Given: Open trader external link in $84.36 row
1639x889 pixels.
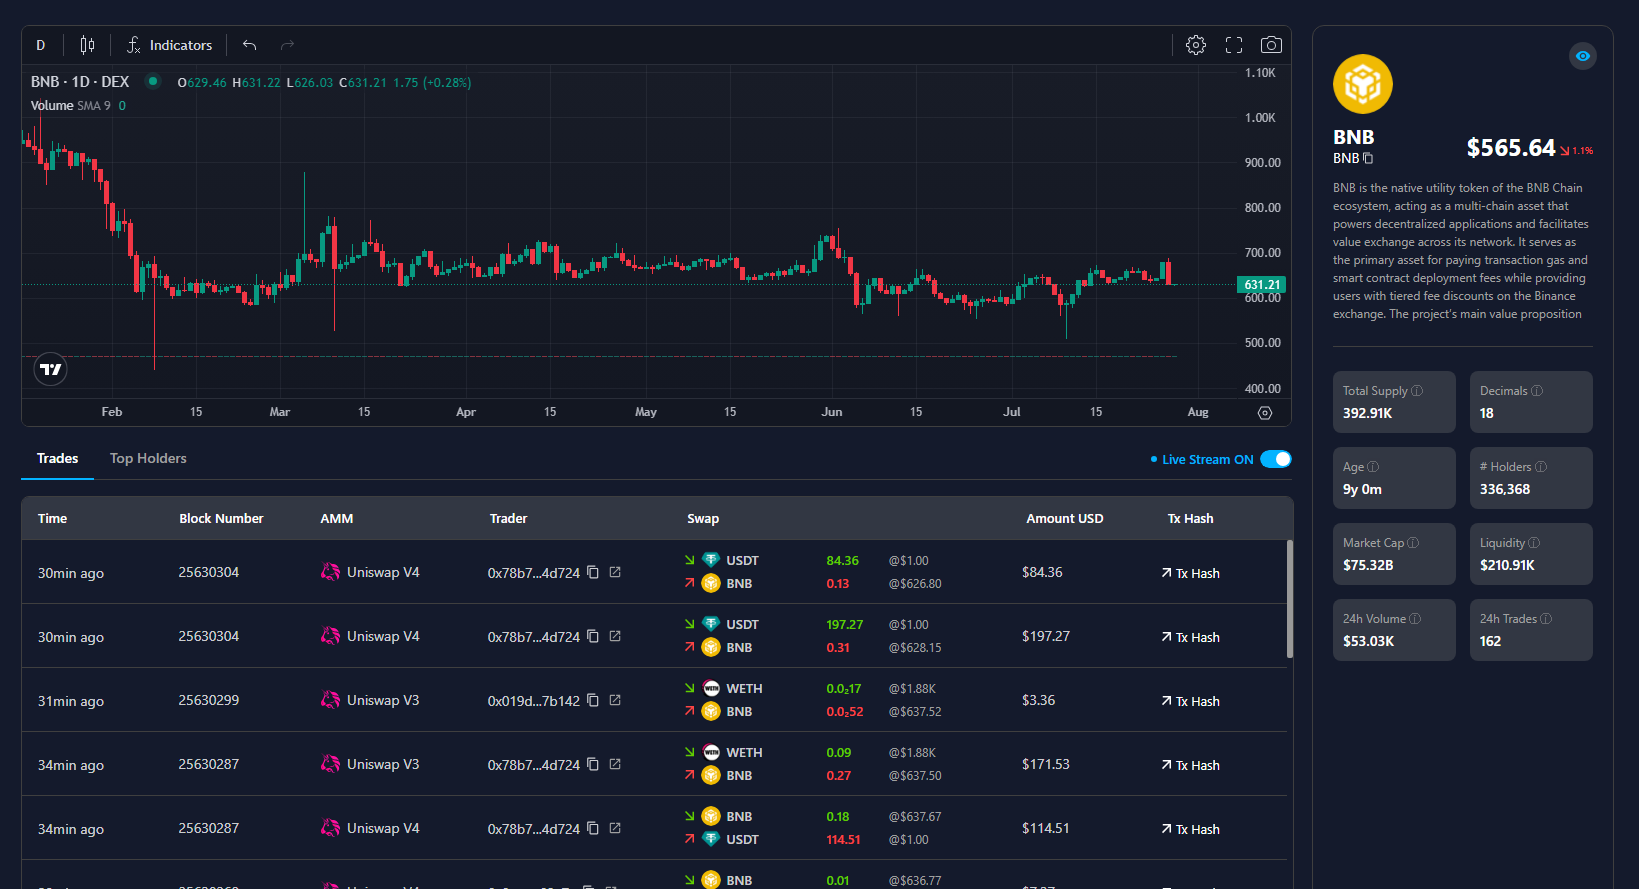Looking at the screenshot, I should point(615,572).
